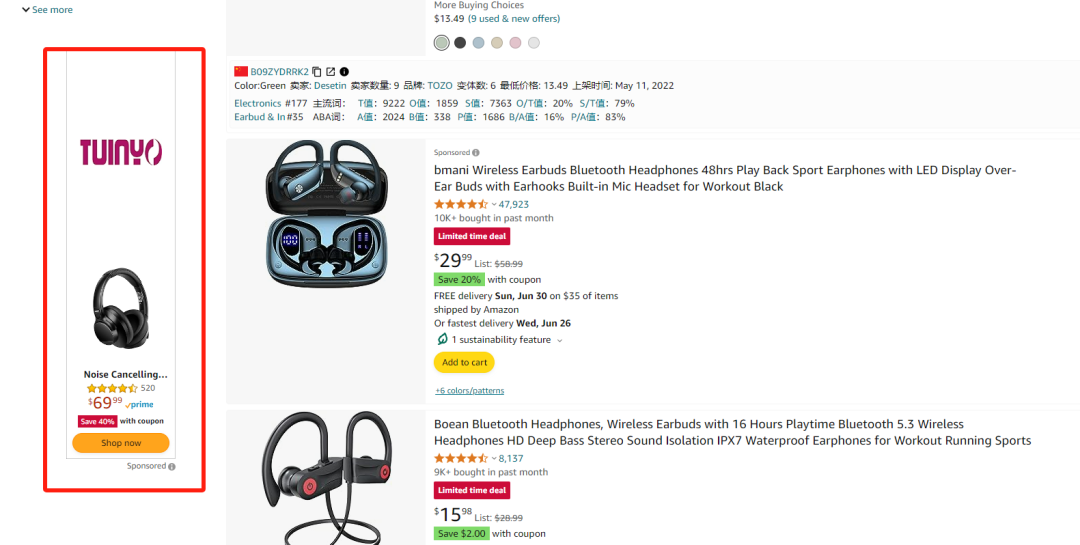Click the Sponsored info icon on bmani listing
Image resolution: width=1080 pixels, height=545 pixels.
pyautogui.click(x=475, y=153)
